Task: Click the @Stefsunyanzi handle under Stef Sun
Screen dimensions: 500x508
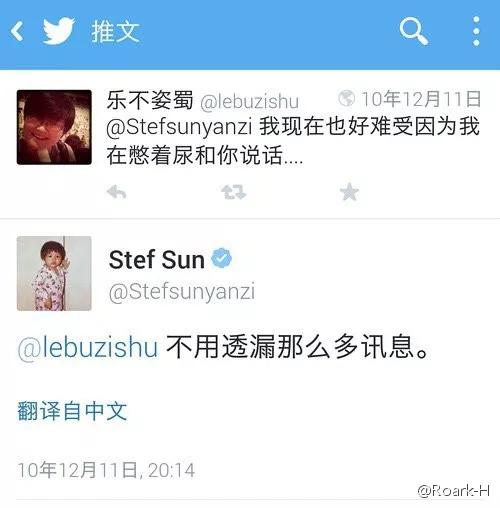Action: point(182,292)
